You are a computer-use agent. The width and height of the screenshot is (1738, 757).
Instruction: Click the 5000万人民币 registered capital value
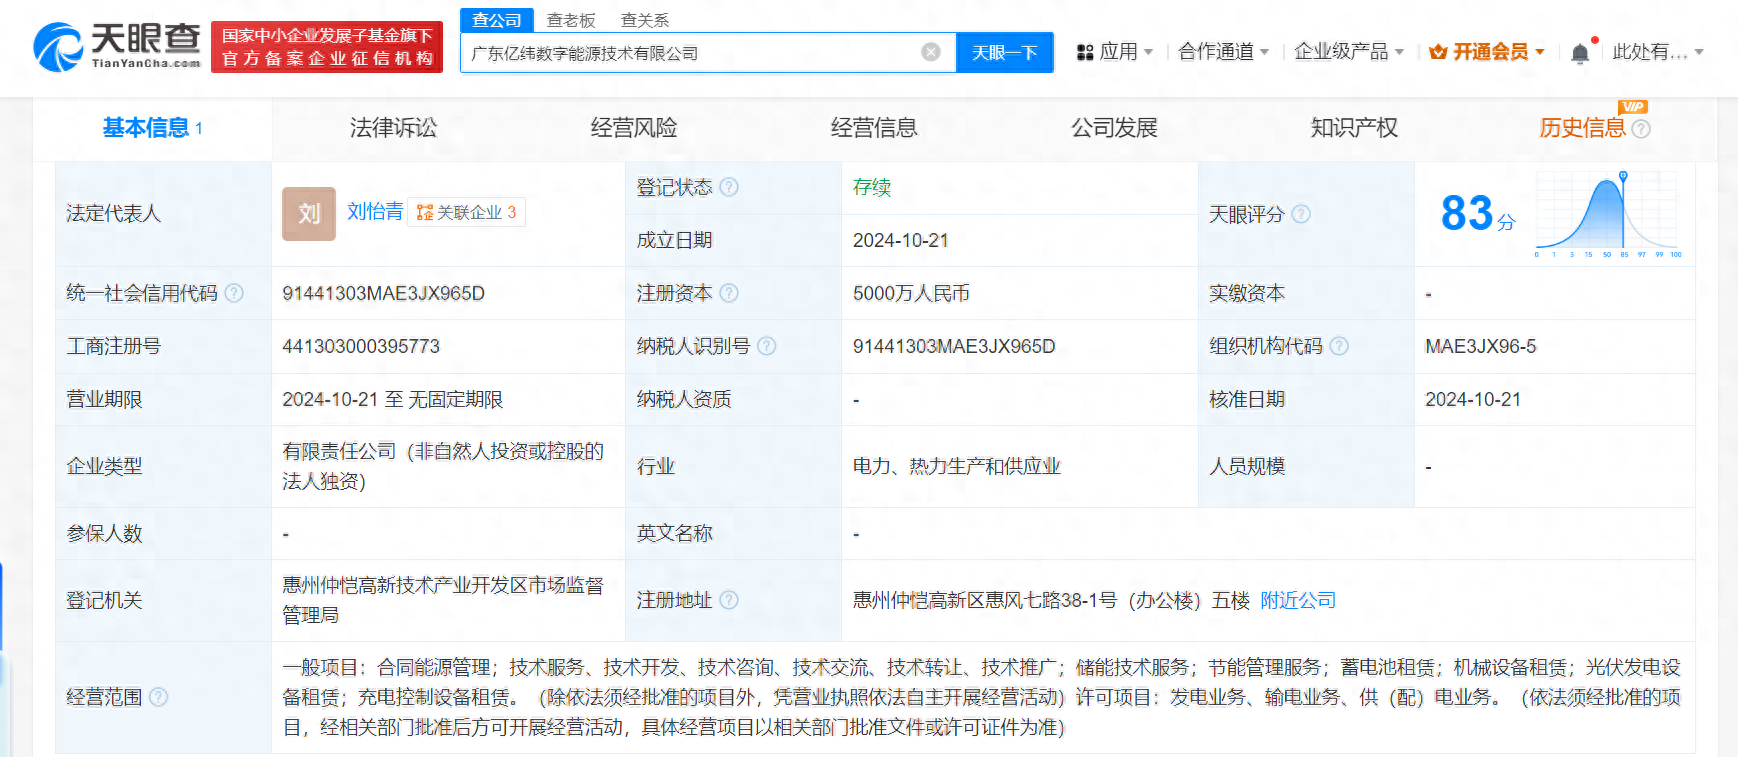[911, 293]
